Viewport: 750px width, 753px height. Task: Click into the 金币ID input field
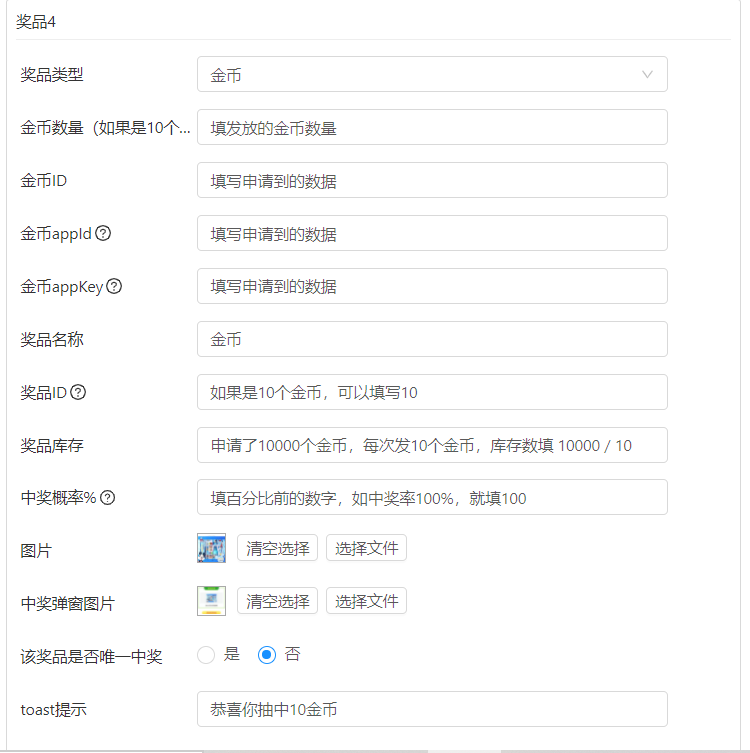(x=432, y=180)
